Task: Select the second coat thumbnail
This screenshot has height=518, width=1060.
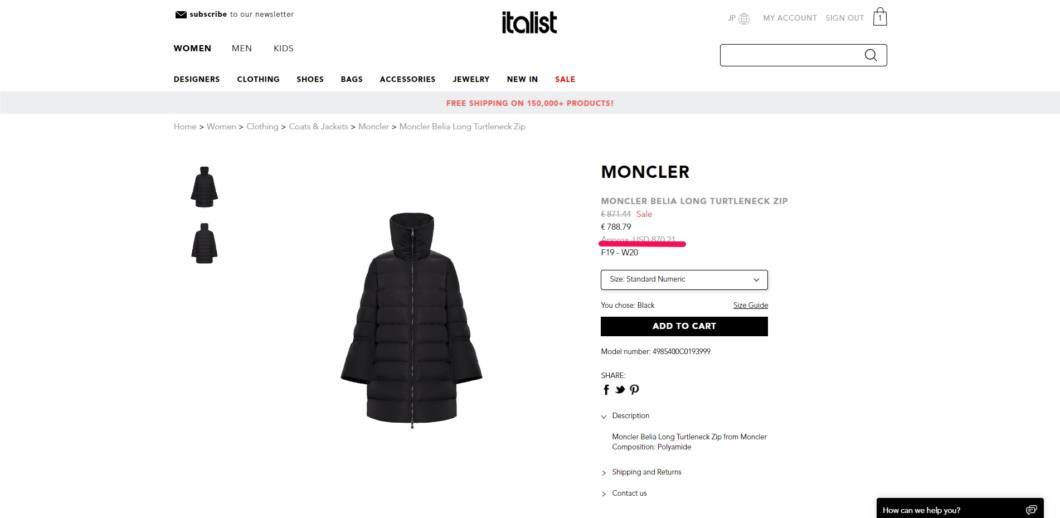Action: 204,243
